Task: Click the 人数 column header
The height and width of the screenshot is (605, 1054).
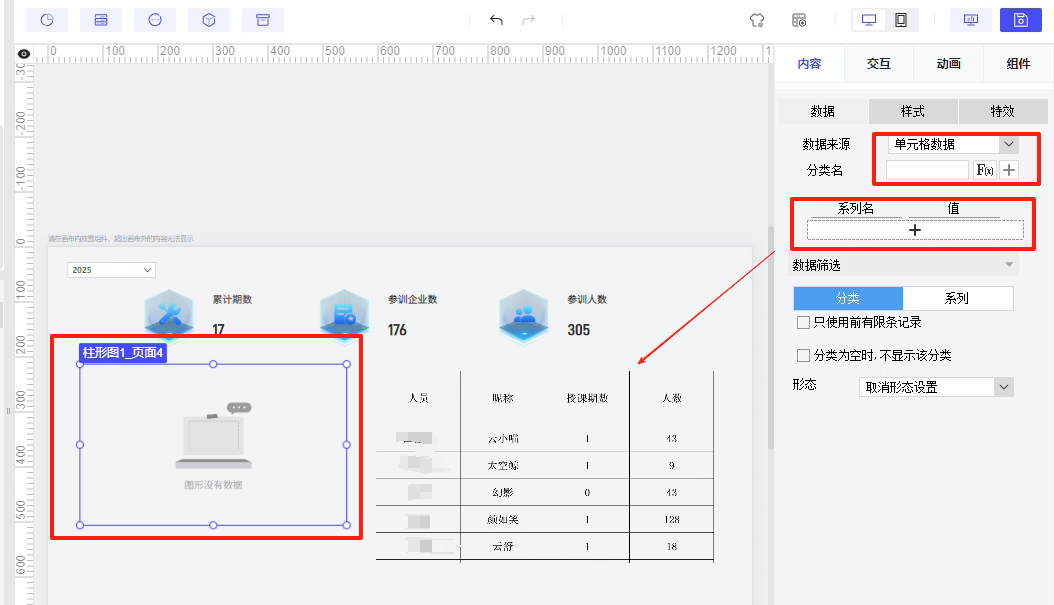Action: [x=672, y=398]
